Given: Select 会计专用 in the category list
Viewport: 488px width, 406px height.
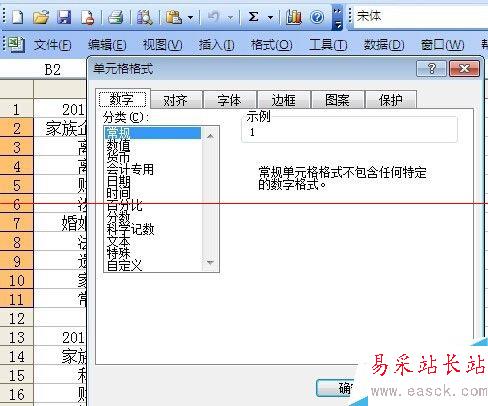Looking at the screenshot, I should [x=153, y=169].
